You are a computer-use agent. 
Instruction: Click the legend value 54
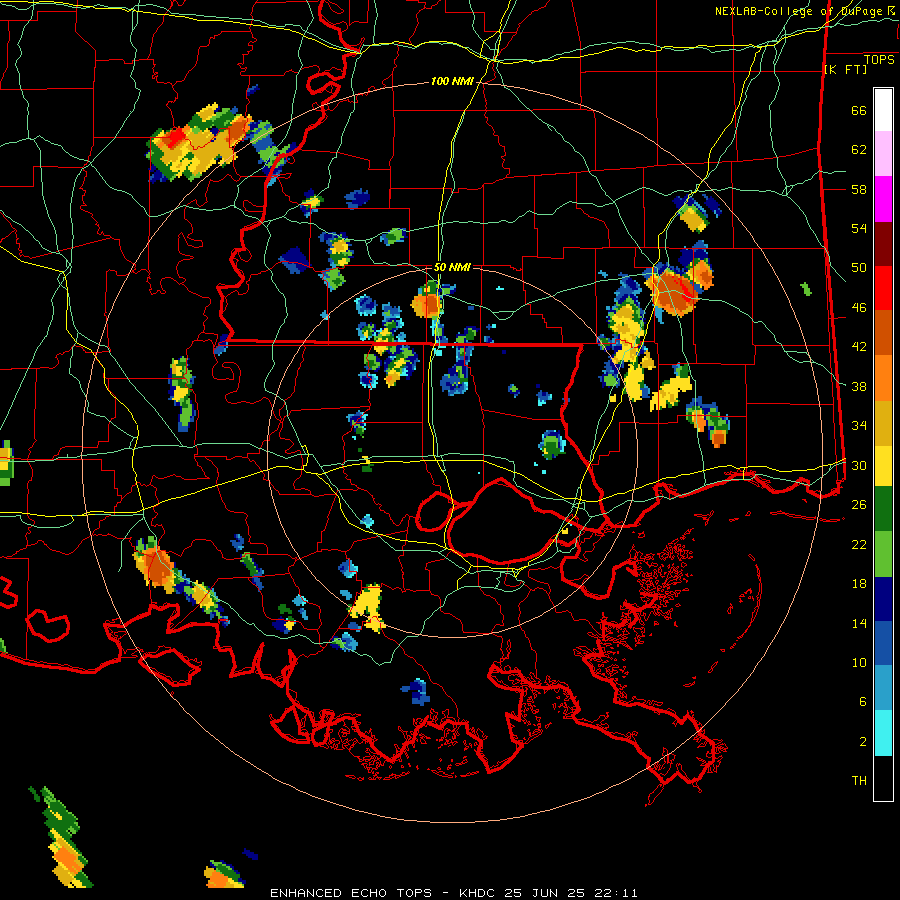[x=859, y=228]
